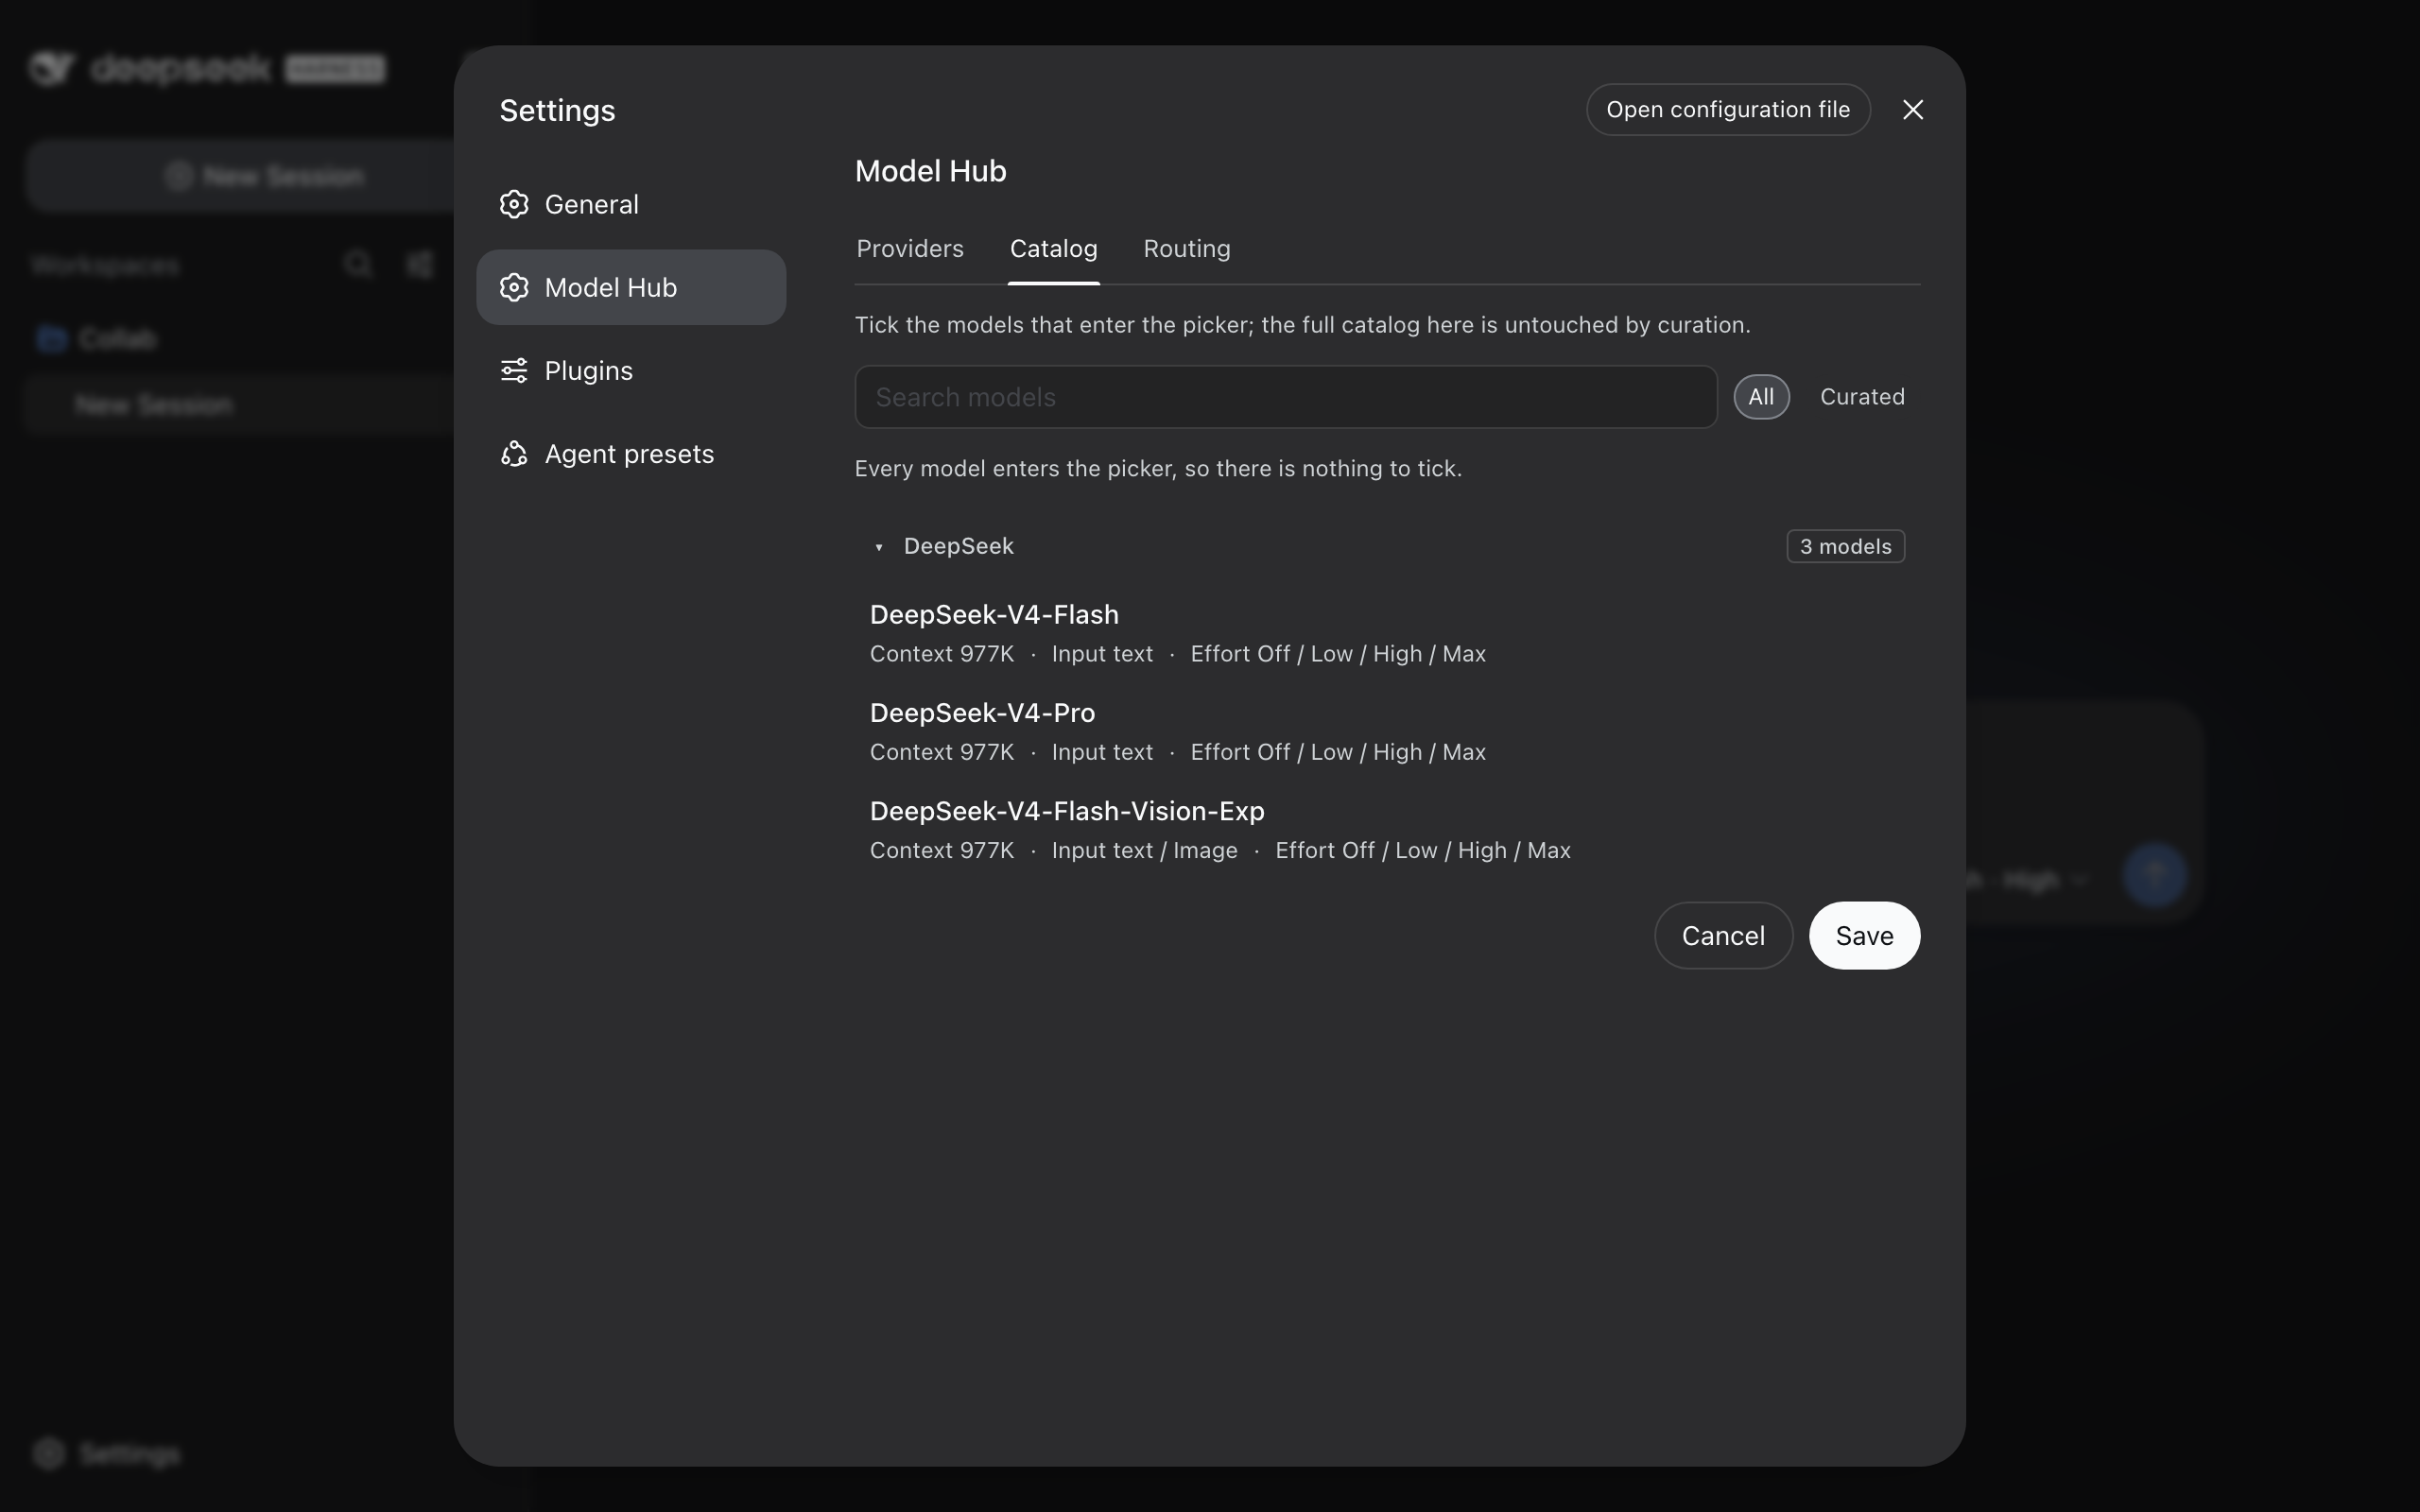
Task: Click the Agent presets icon
Action: (x=514, y=454)
